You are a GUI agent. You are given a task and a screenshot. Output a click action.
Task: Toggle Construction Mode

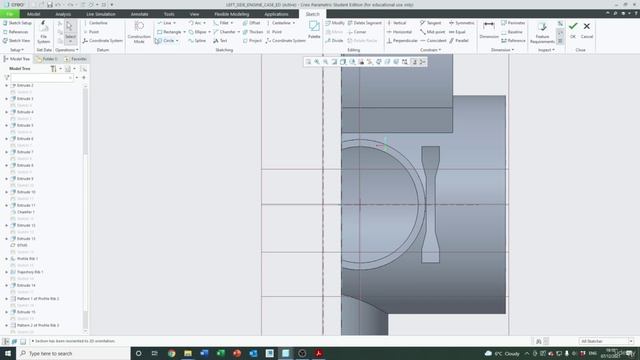coord(139,32)
